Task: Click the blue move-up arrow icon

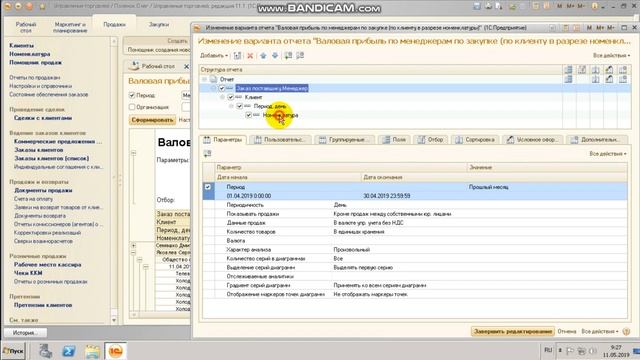Action: click(263, 56)
